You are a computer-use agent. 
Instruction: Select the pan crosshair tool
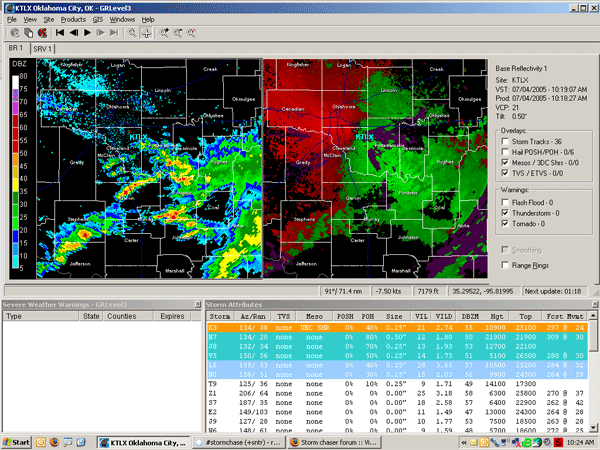pos(147,32)
